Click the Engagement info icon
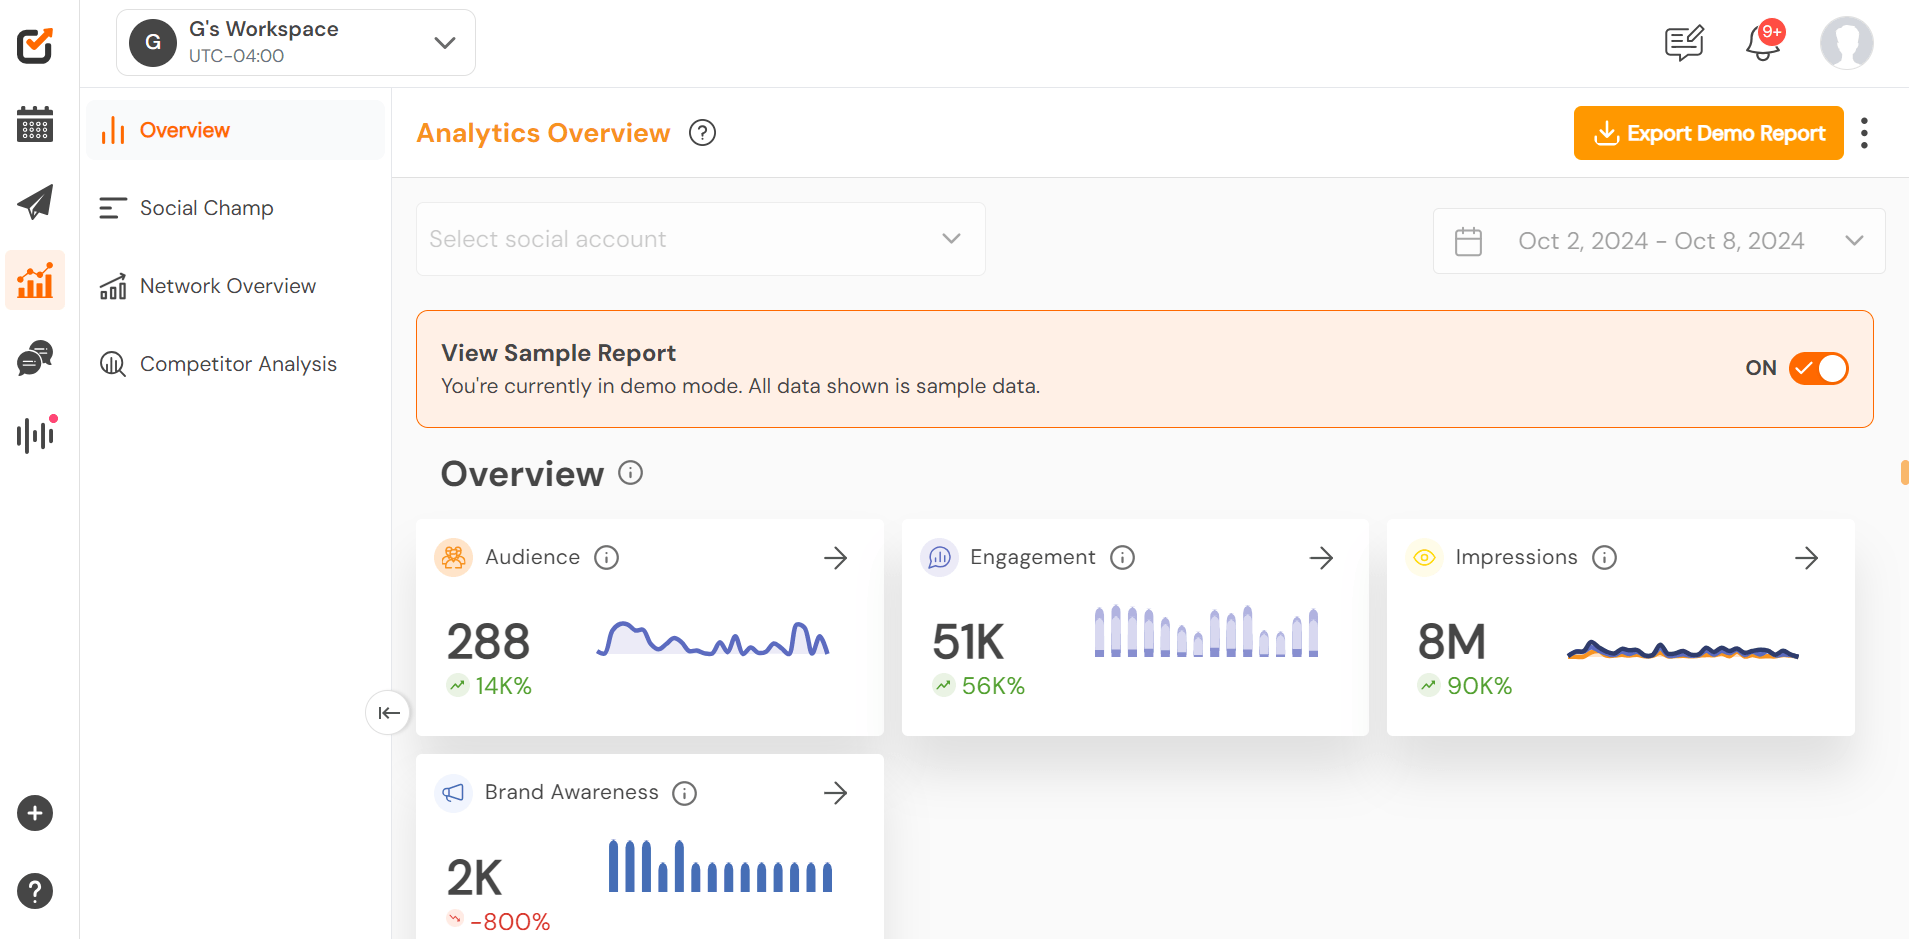 1122,558
